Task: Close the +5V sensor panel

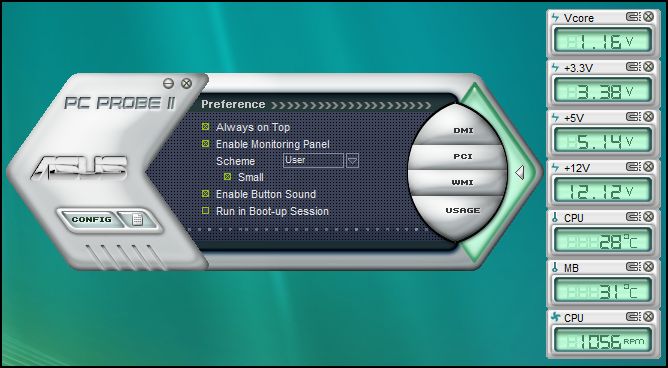Action: tap(648, 116)
